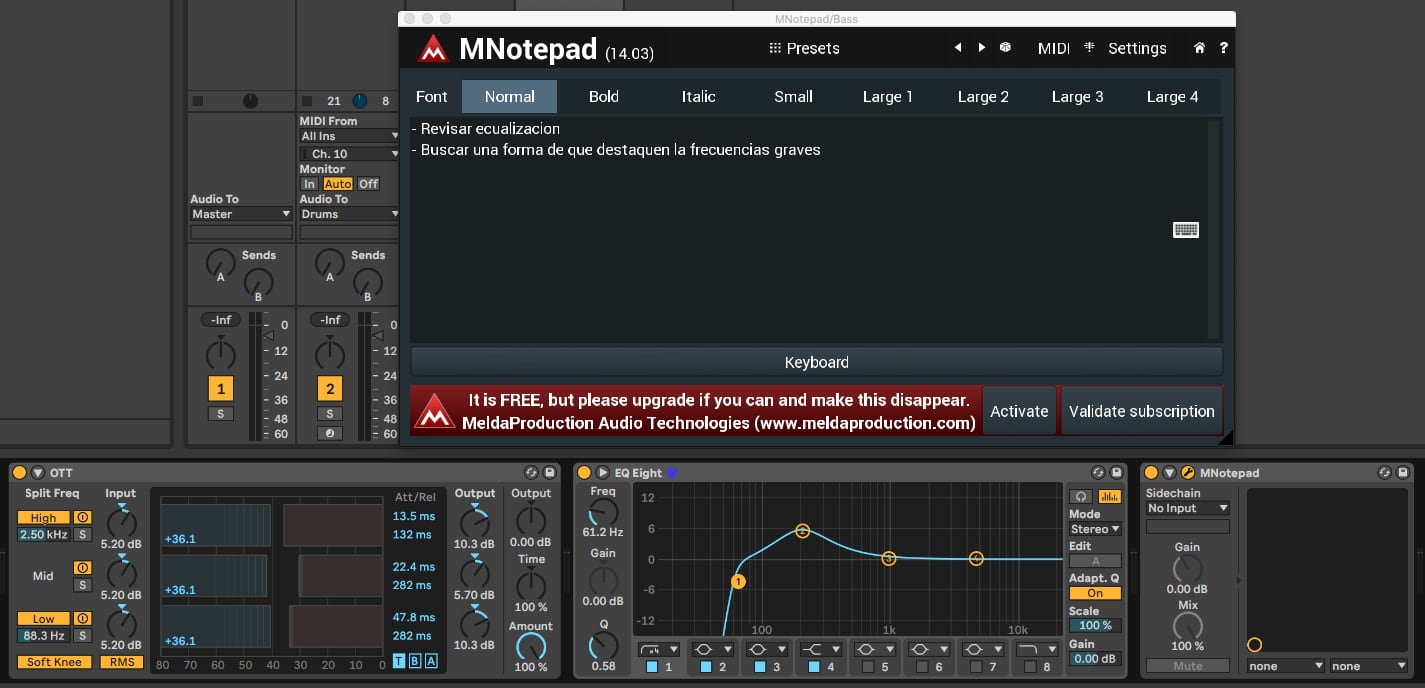Open MNotepad Settings
The height and width of the screenshot is (688, 1425).
click(1137, 48)
